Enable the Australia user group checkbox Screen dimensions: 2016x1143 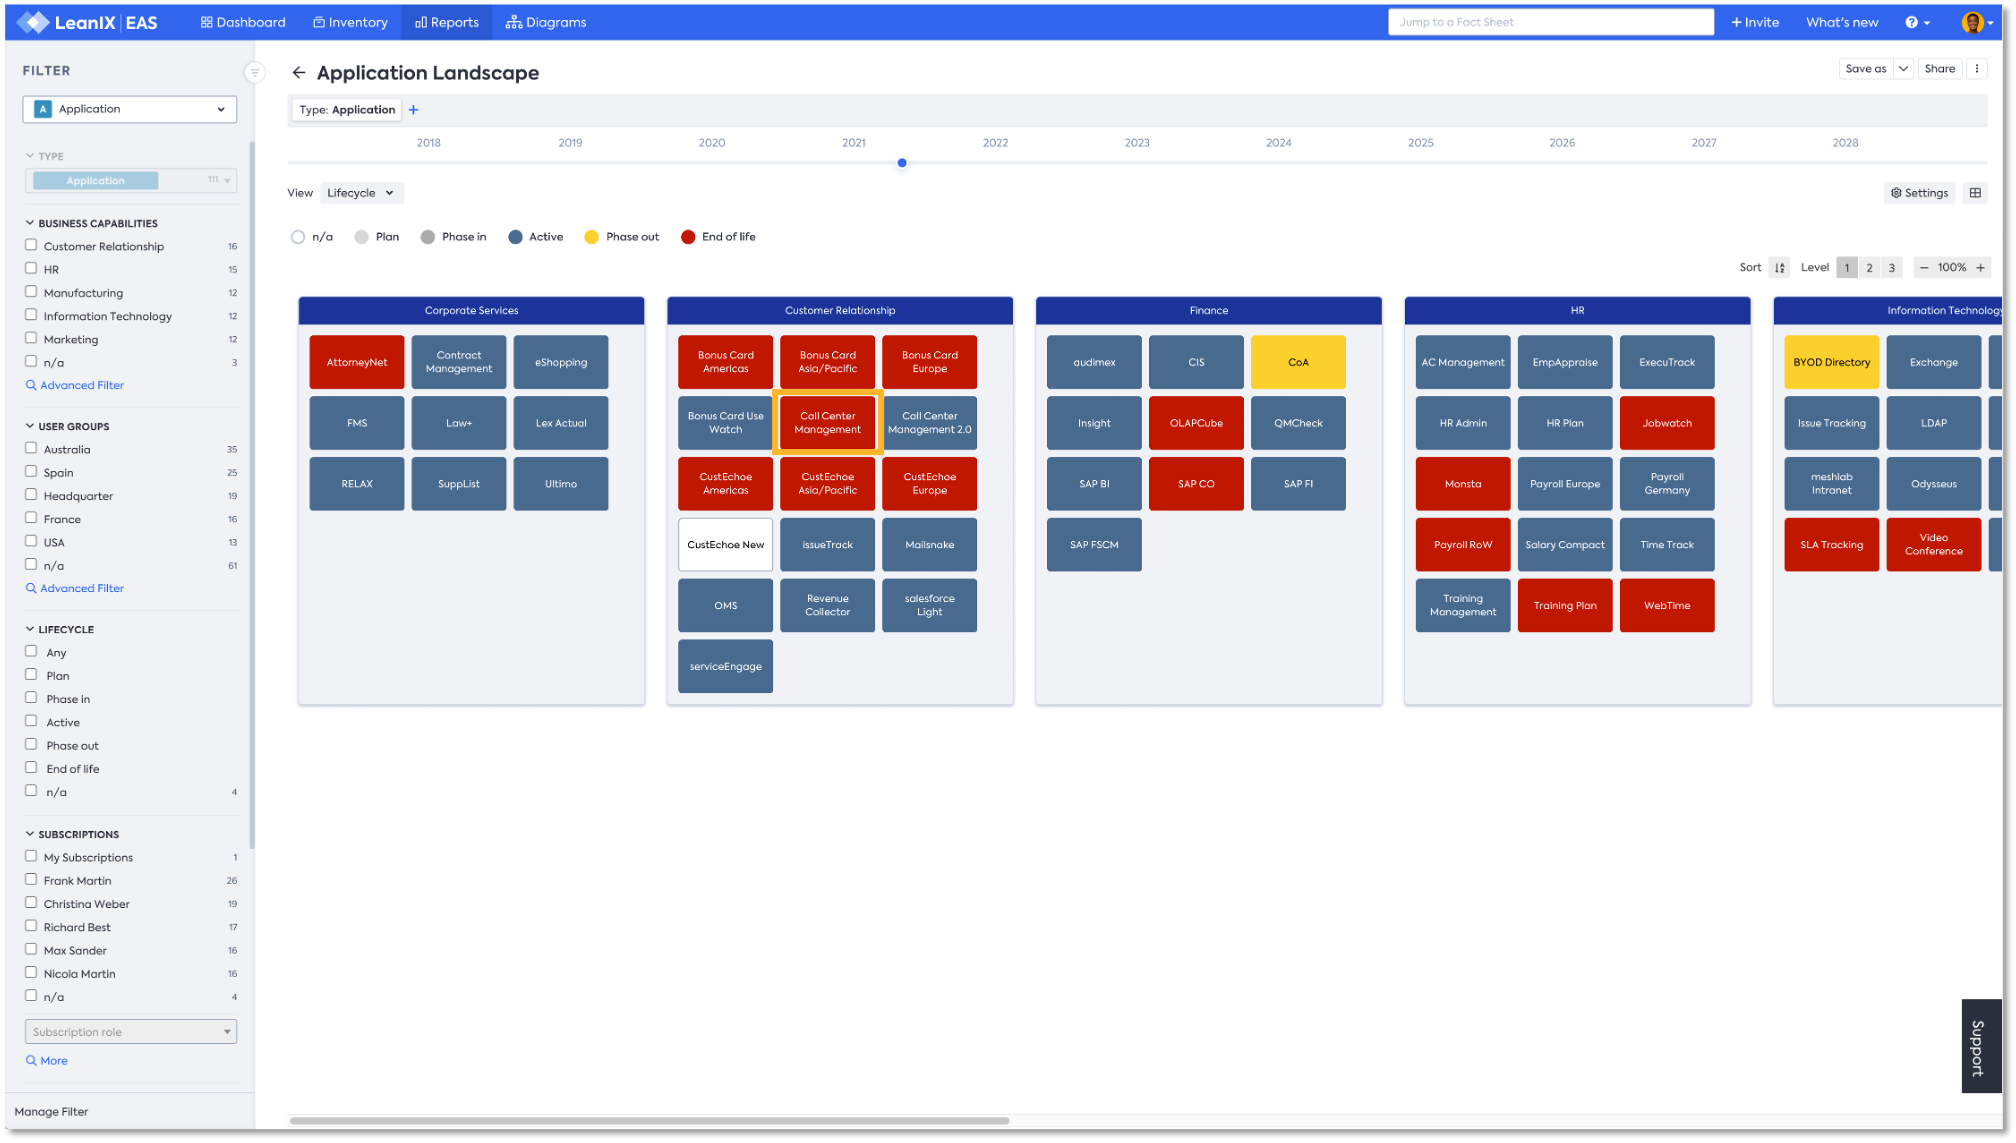coord(31,448)
